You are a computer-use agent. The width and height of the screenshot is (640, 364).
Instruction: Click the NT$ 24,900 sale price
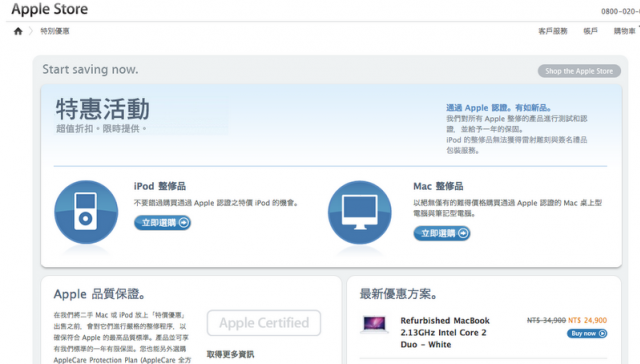[x=587, y=320]
